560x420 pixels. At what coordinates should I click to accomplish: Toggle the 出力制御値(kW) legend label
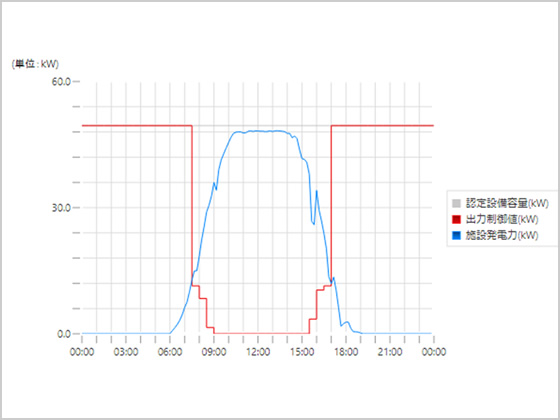502,219
